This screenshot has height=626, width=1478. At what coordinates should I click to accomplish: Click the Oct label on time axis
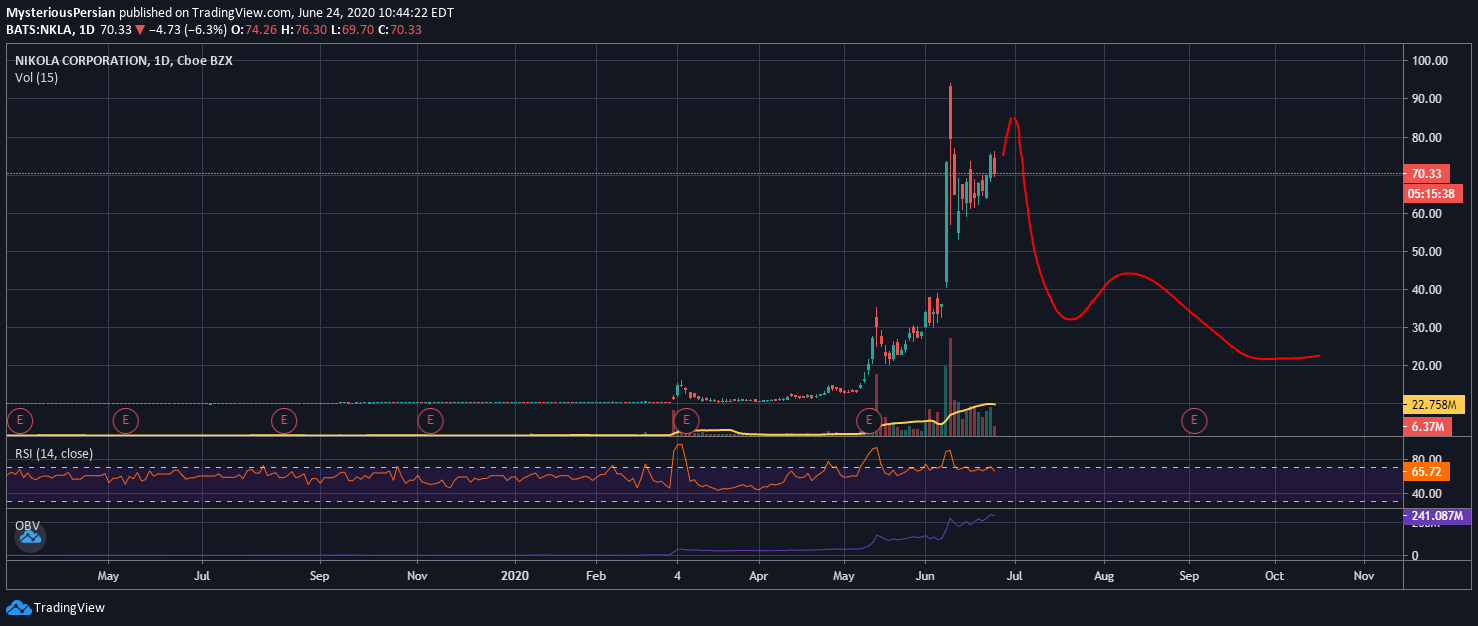1274,576
